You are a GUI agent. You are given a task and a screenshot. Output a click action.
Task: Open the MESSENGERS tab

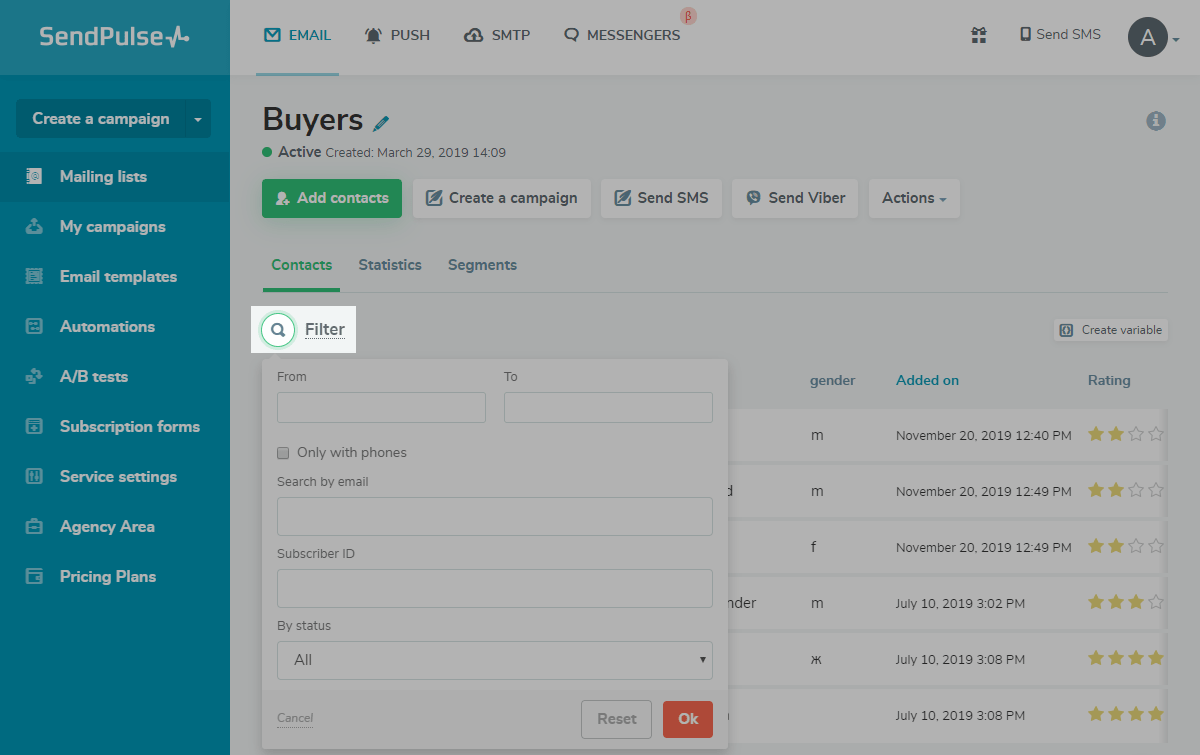(x=622, y=35)
